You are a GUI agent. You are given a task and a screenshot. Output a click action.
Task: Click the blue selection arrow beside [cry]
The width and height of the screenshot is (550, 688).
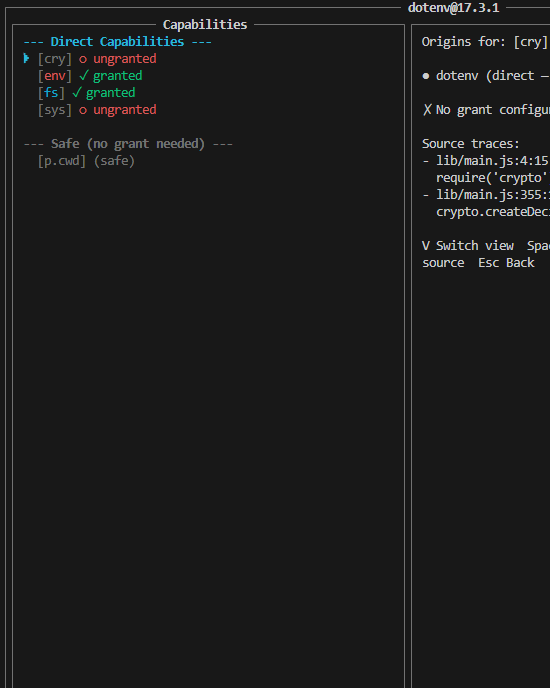click(x=26, y=58)
